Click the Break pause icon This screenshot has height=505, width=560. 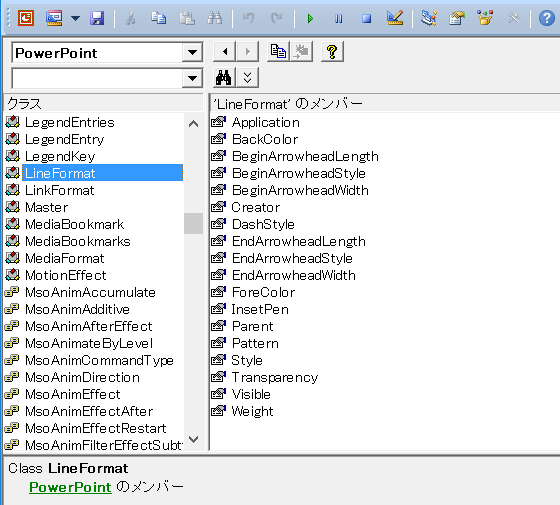point(339,18)
